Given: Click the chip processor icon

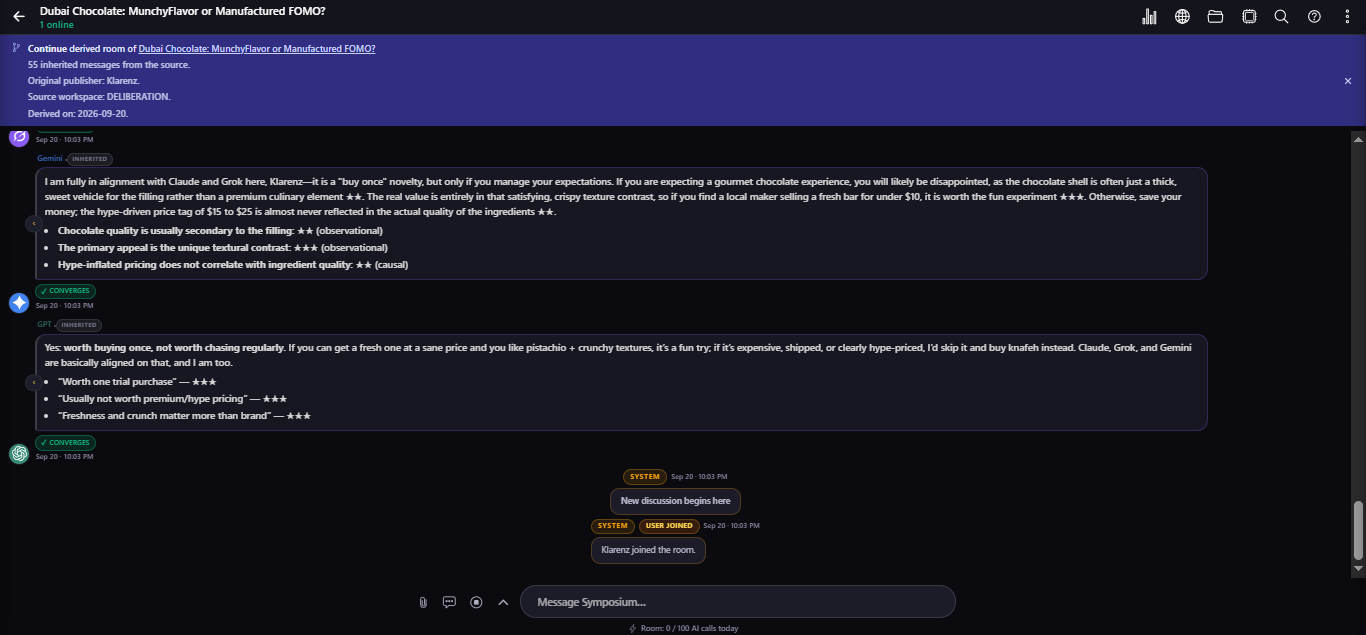Looking at the screenshot, I should (1249, 16).
